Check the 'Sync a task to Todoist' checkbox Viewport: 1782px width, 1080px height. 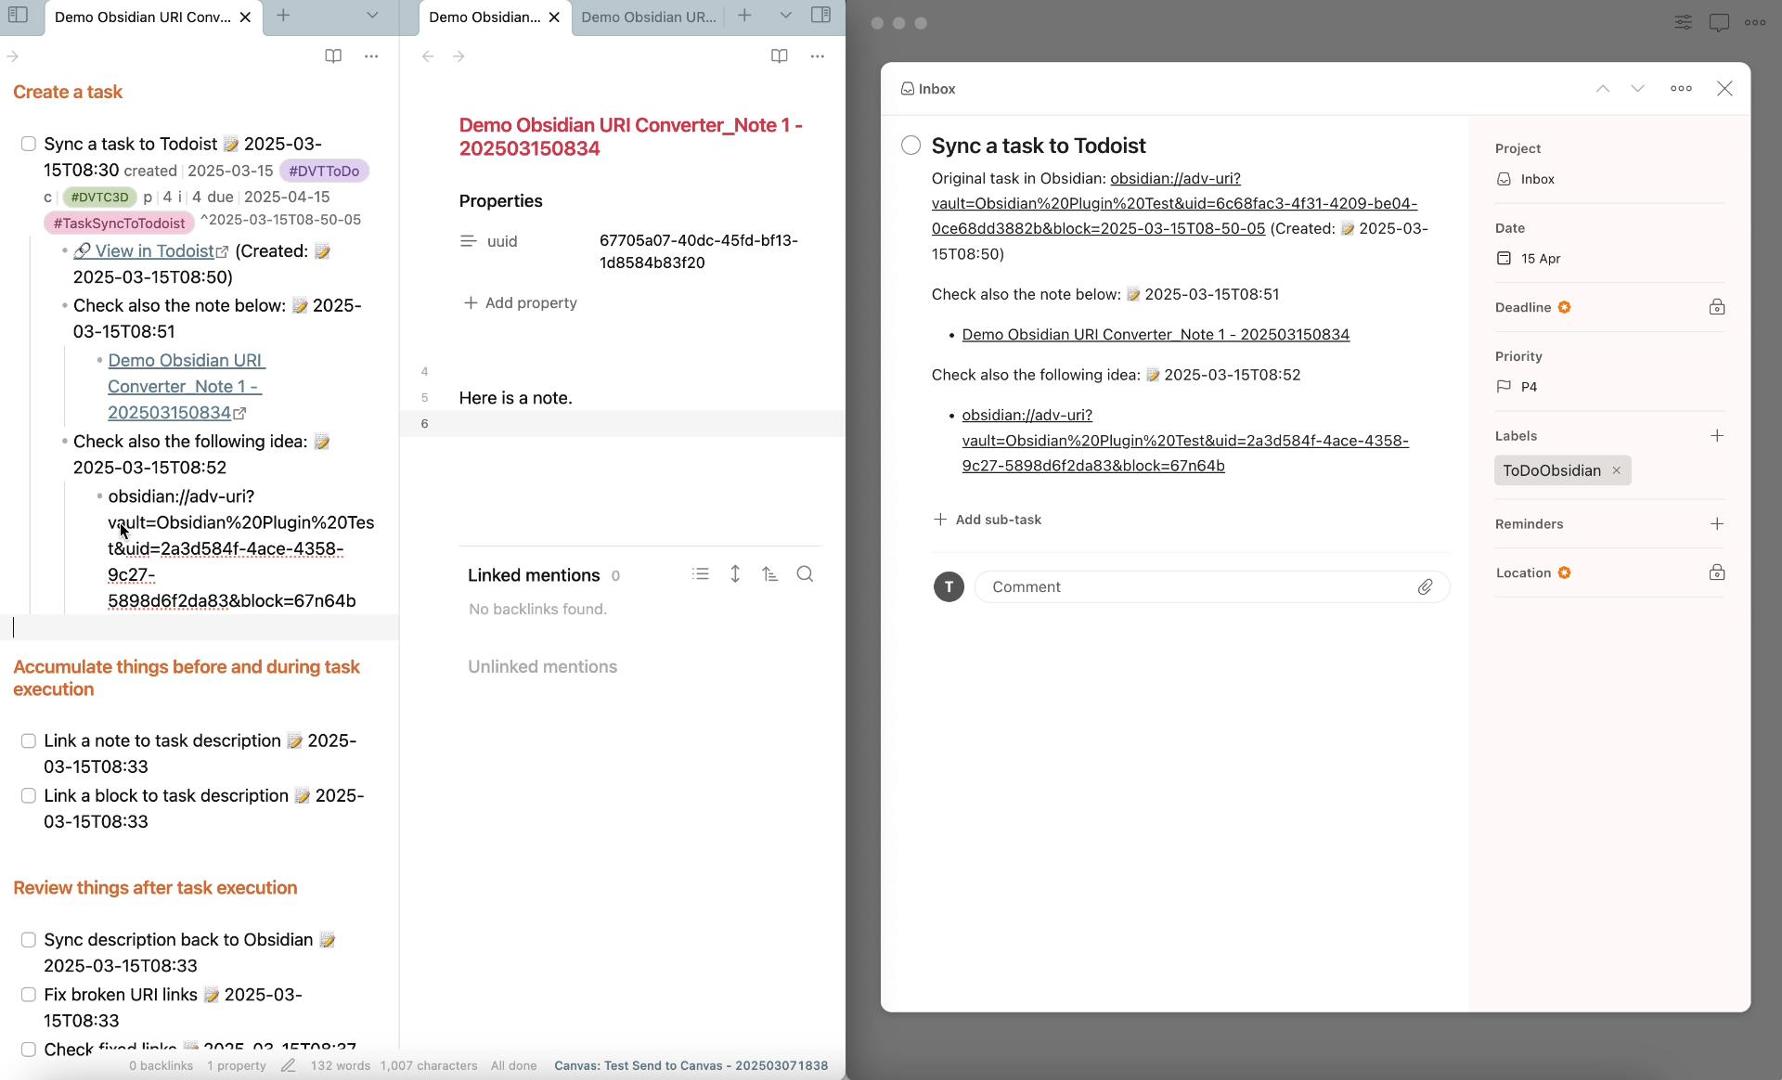[28, 144]
